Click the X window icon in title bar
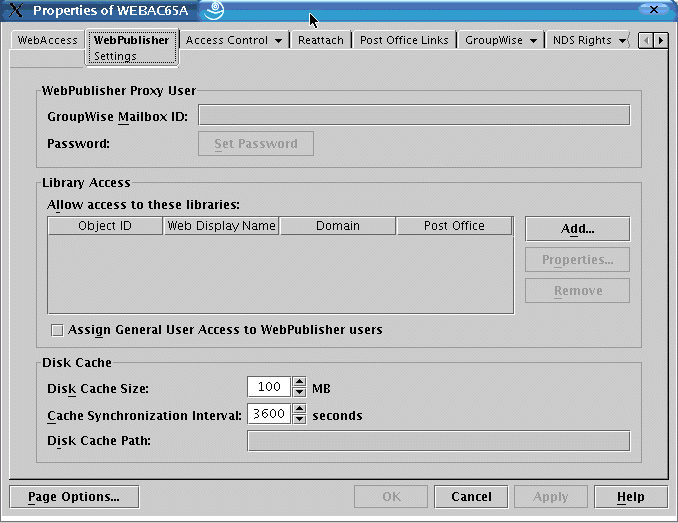This screenshot has width=678, height=523. coord(16,11)
